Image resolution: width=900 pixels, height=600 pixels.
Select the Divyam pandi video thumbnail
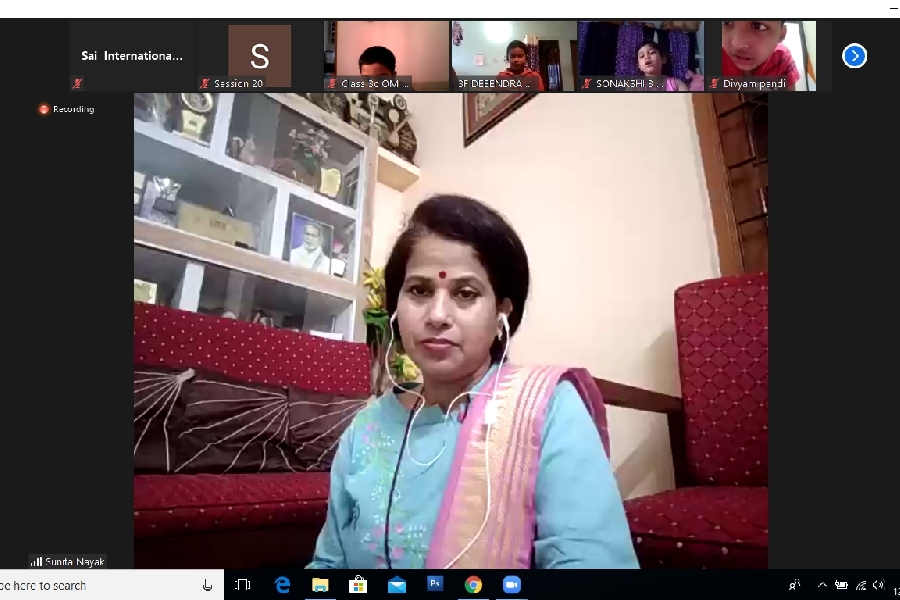[x=767, y=56]
